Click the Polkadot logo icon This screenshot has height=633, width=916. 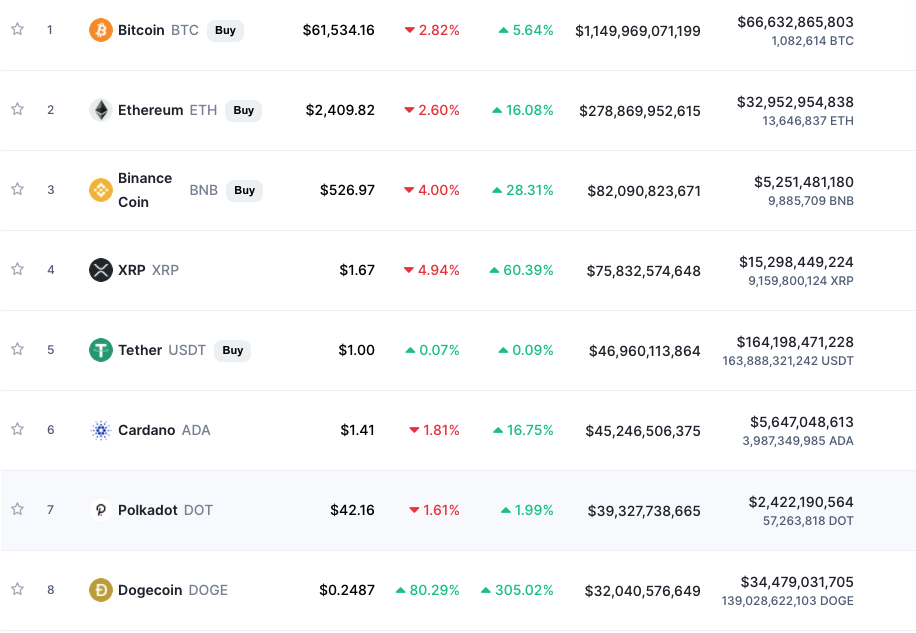tap(100, 510)
